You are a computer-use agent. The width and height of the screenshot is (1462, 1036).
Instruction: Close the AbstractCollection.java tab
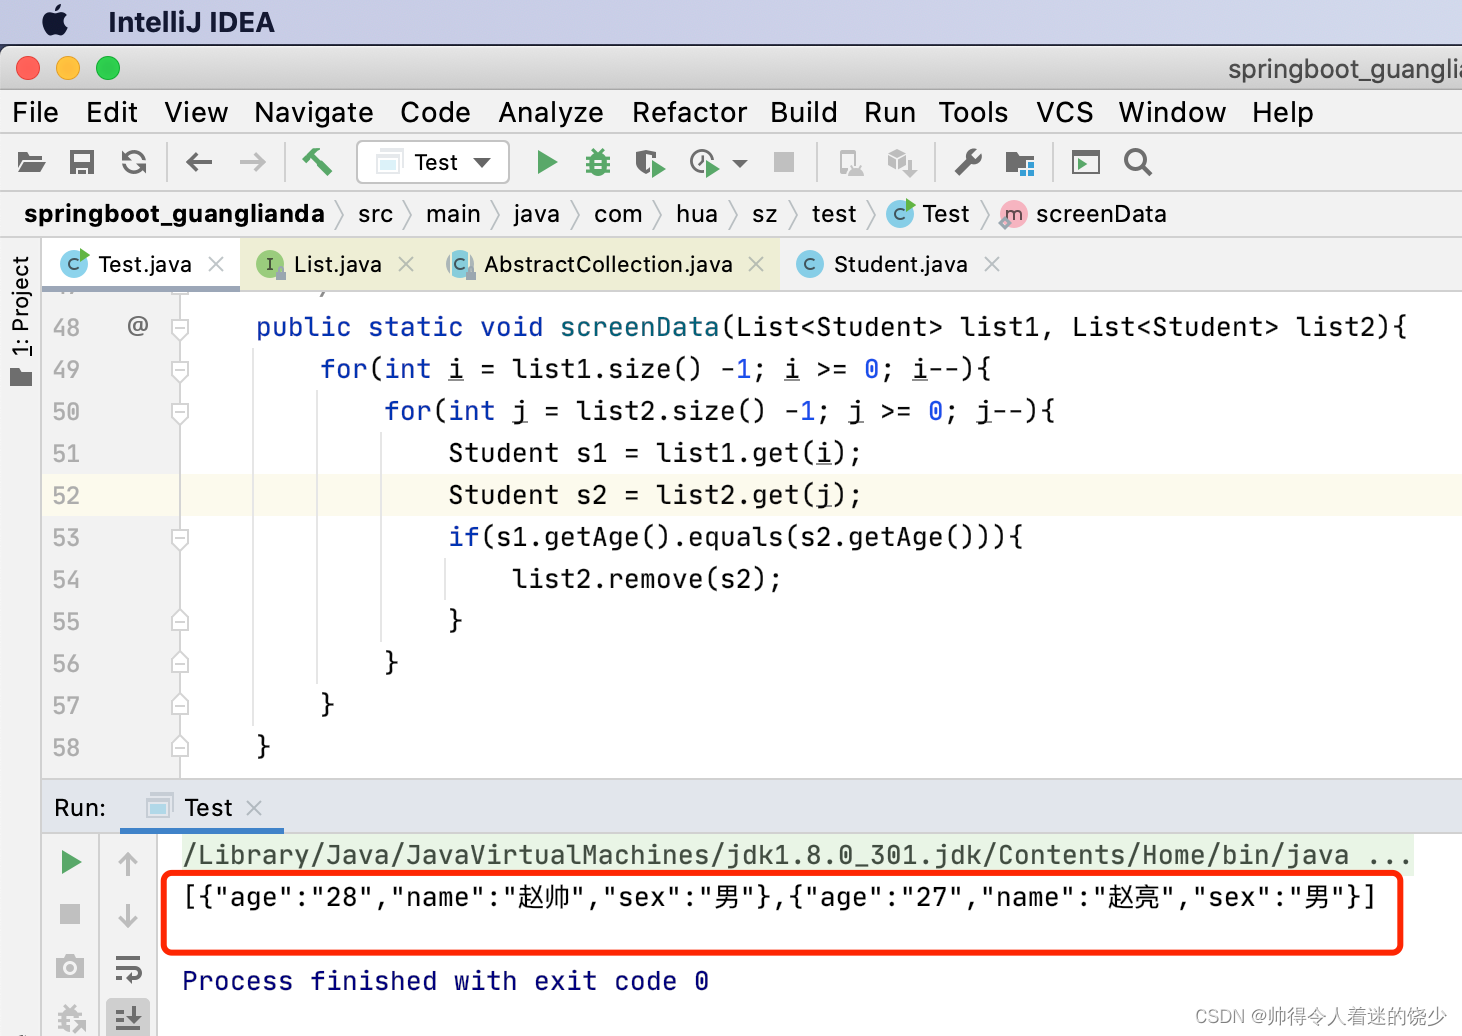(x=756, y=264)
